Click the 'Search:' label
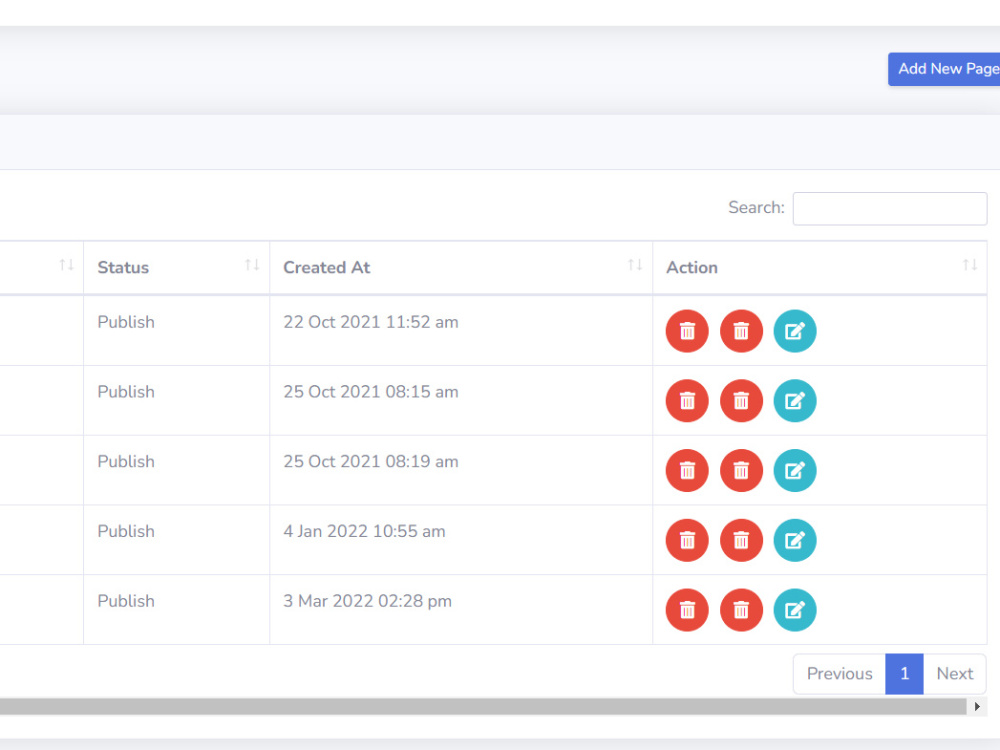The image size is (1000, 750). coord(756,207)
